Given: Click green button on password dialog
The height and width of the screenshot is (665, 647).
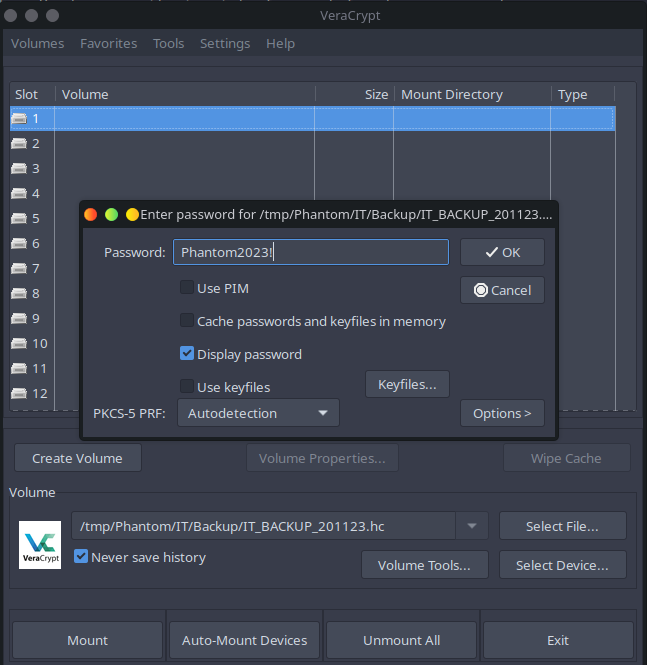Looking at the screenshot, I should [112, 215].
